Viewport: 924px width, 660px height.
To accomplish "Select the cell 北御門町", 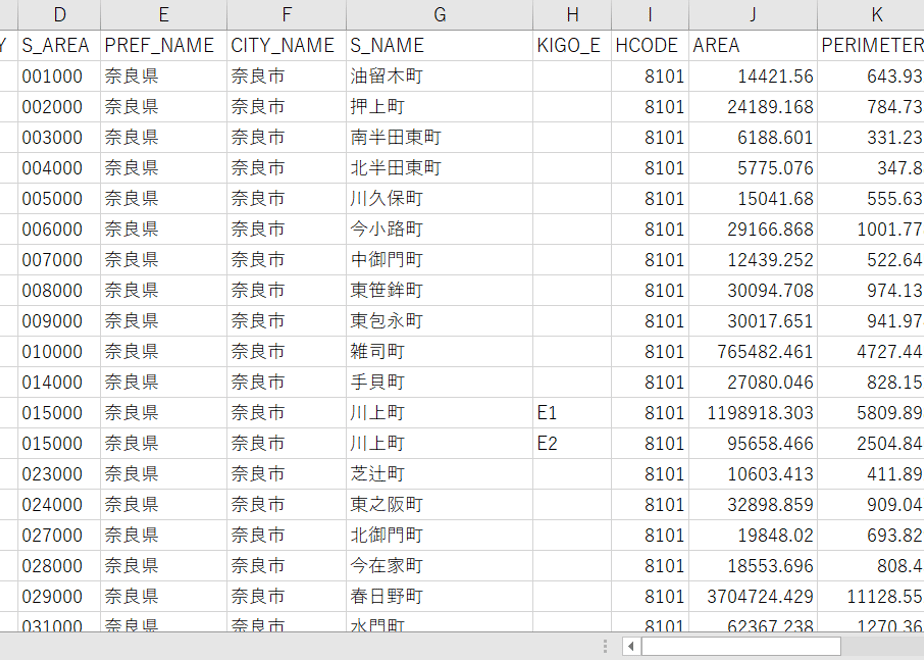I will tap(440, 536).
